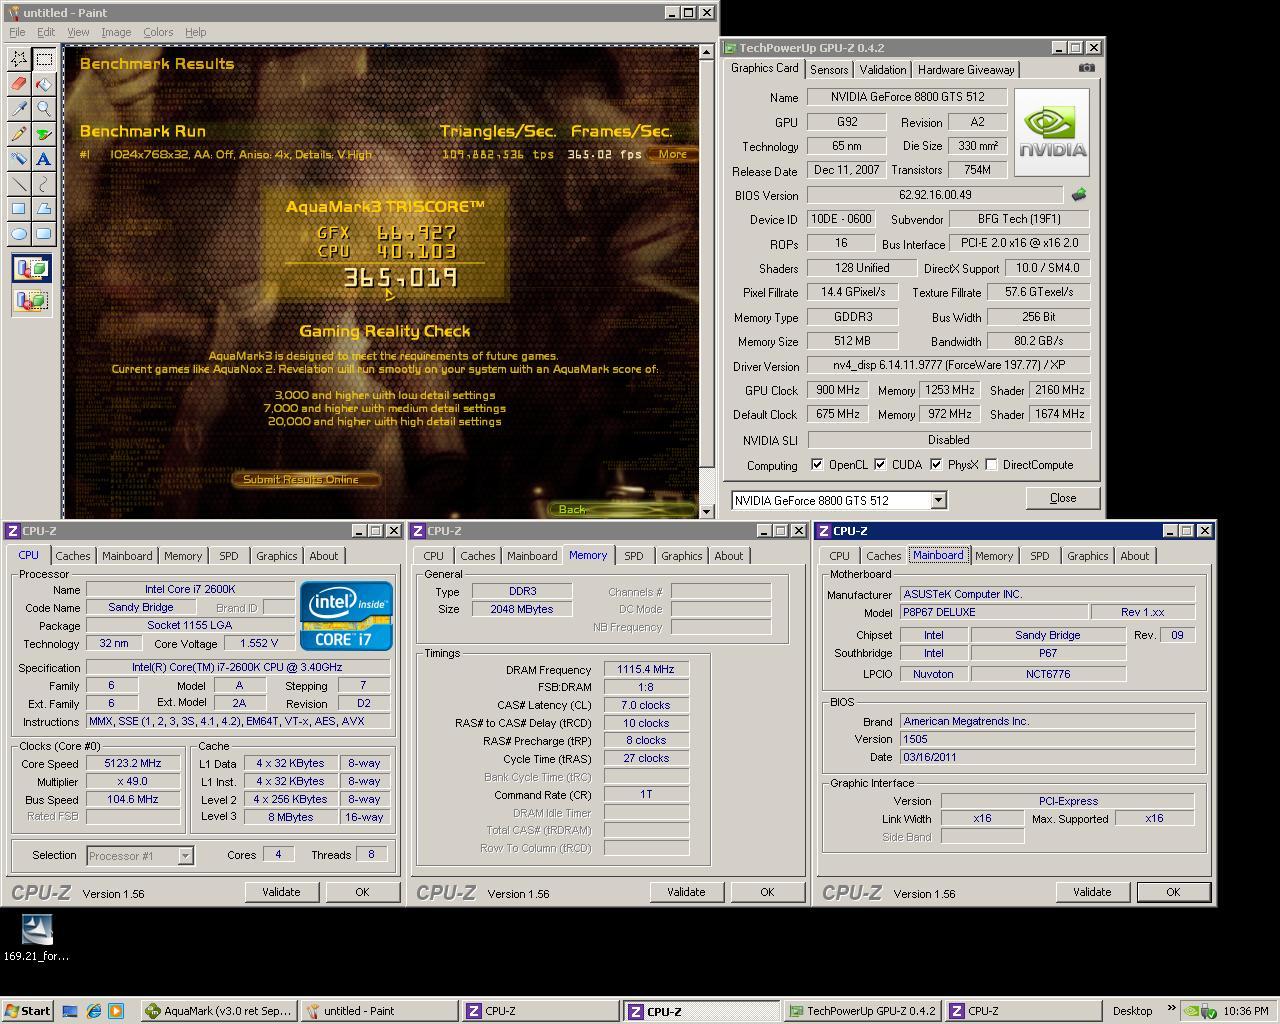Open About tab in the Memory CPU-Z window

tap(729, 556)
